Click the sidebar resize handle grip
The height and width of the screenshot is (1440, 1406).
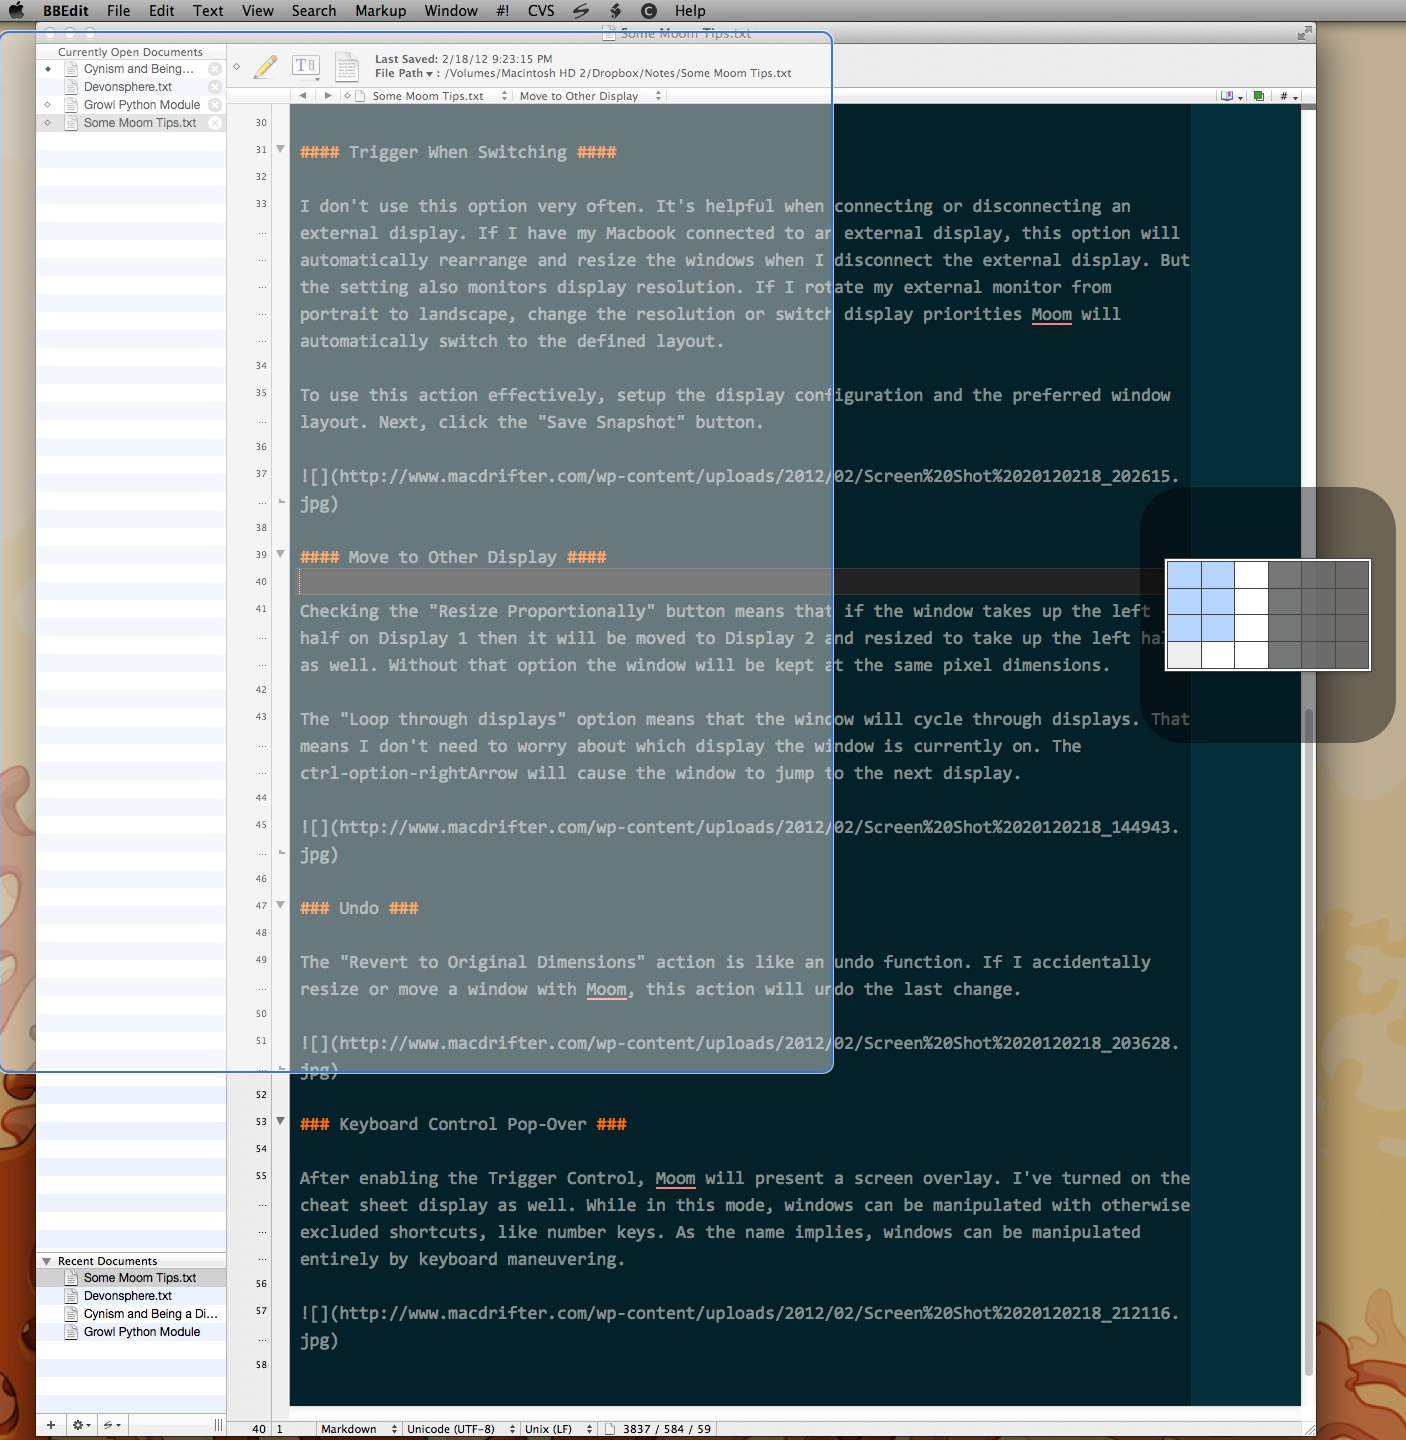(218, 1424)
